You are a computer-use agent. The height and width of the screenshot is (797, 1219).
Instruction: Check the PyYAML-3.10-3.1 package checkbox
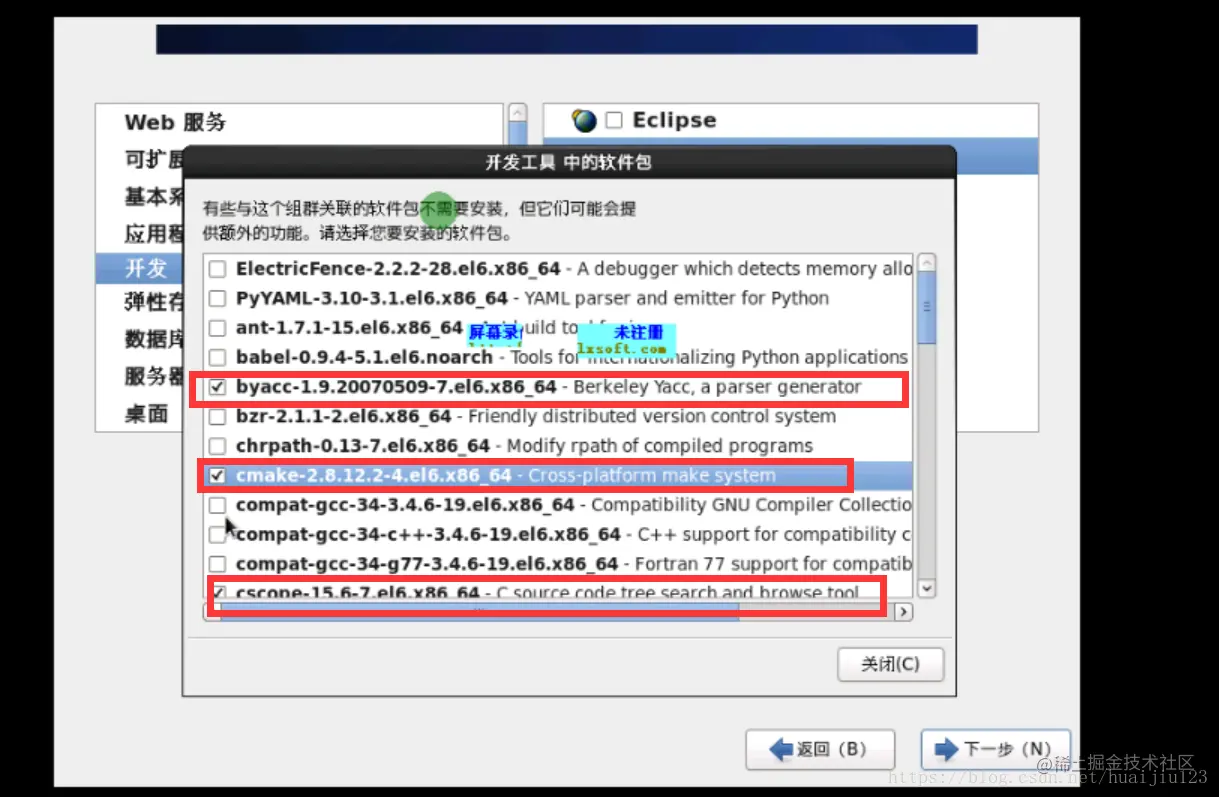pyautogui.click(x=217, y=298)
